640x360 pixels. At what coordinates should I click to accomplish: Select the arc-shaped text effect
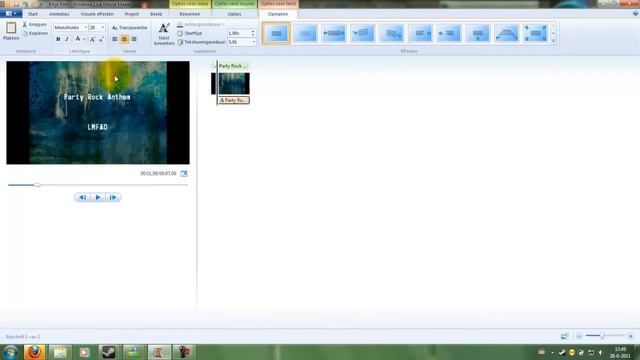[x=507, y=33]
